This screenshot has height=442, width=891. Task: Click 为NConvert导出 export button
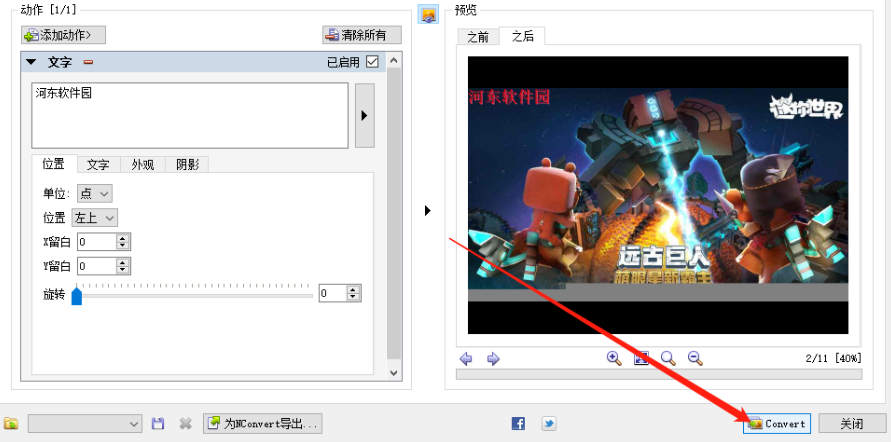[263, 423]
